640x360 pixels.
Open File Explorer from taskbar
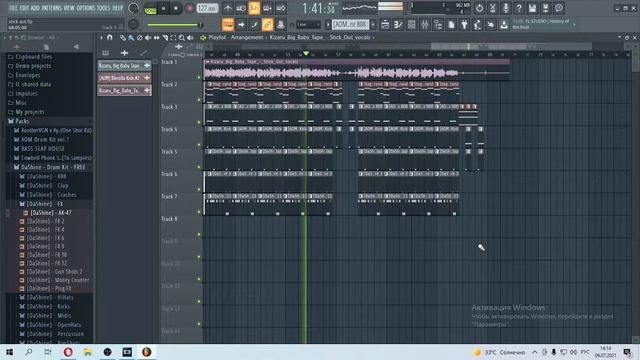point(88,352)
